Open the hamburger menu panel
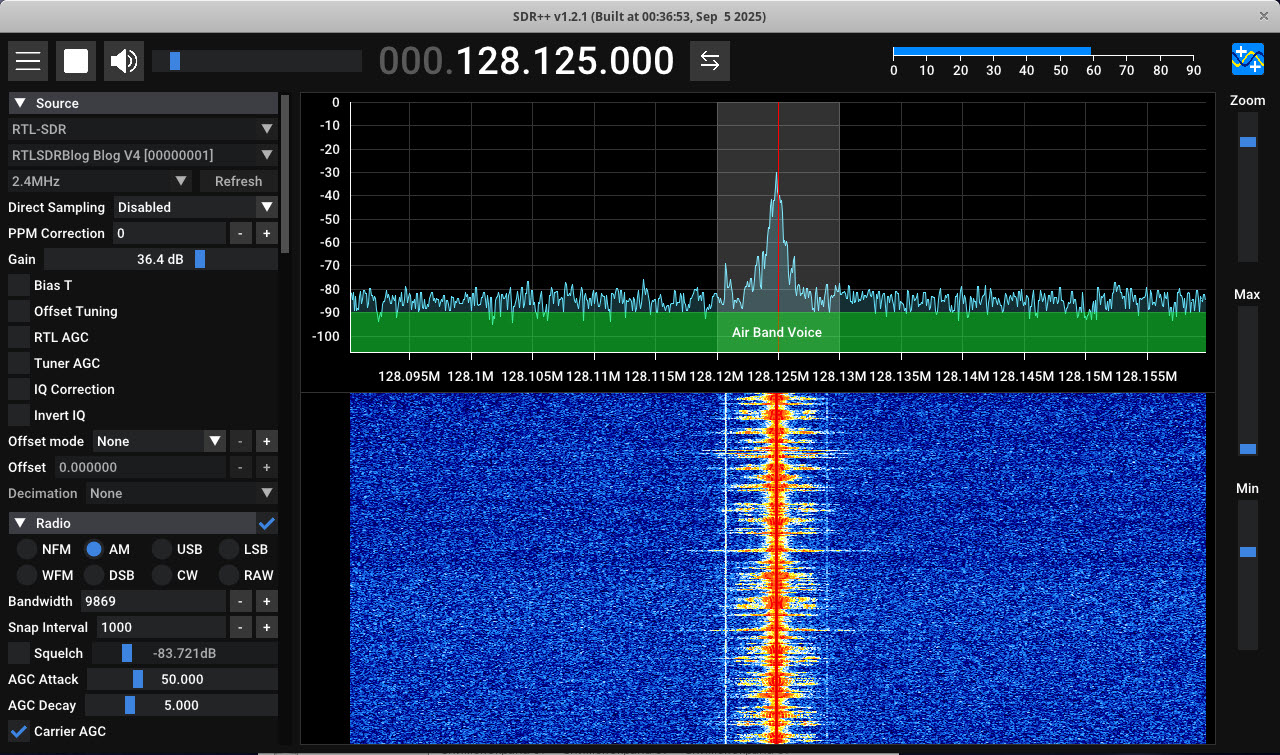This screenshot has width=1280, height=755. pyautogui.click(x=28, y=61)
